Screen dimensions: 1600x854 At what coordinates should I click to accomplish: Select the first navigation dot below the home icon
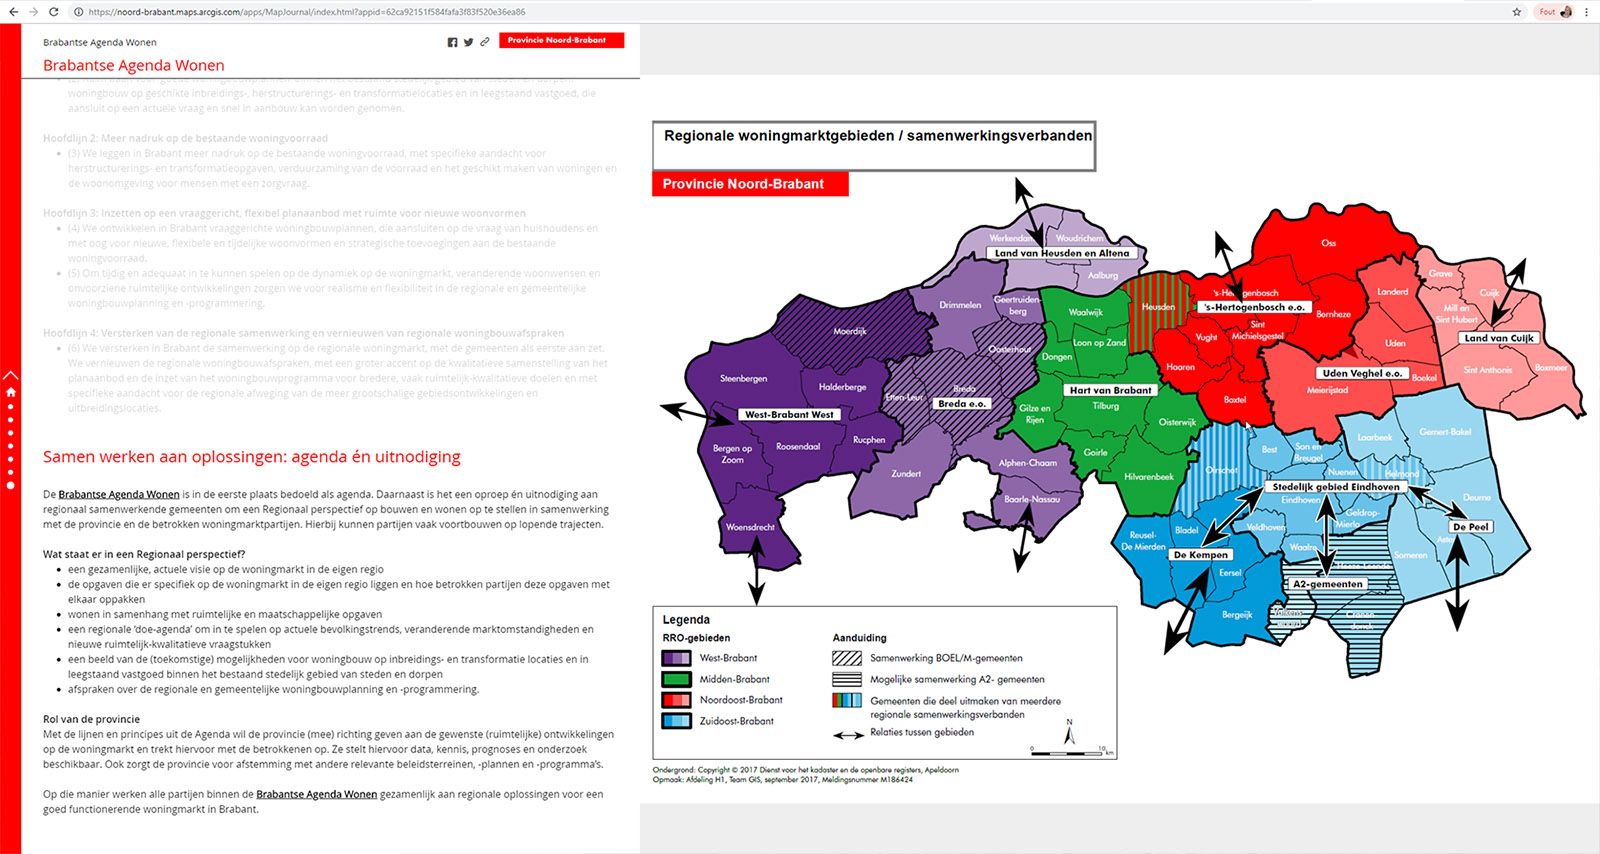(x=11, y=407)
